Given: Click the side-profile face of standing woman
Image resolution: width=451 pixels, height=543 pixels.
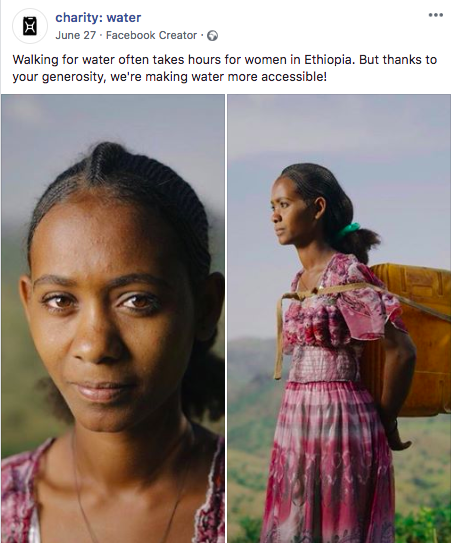Looking at the screenshot, I should [x=289, y=213].
